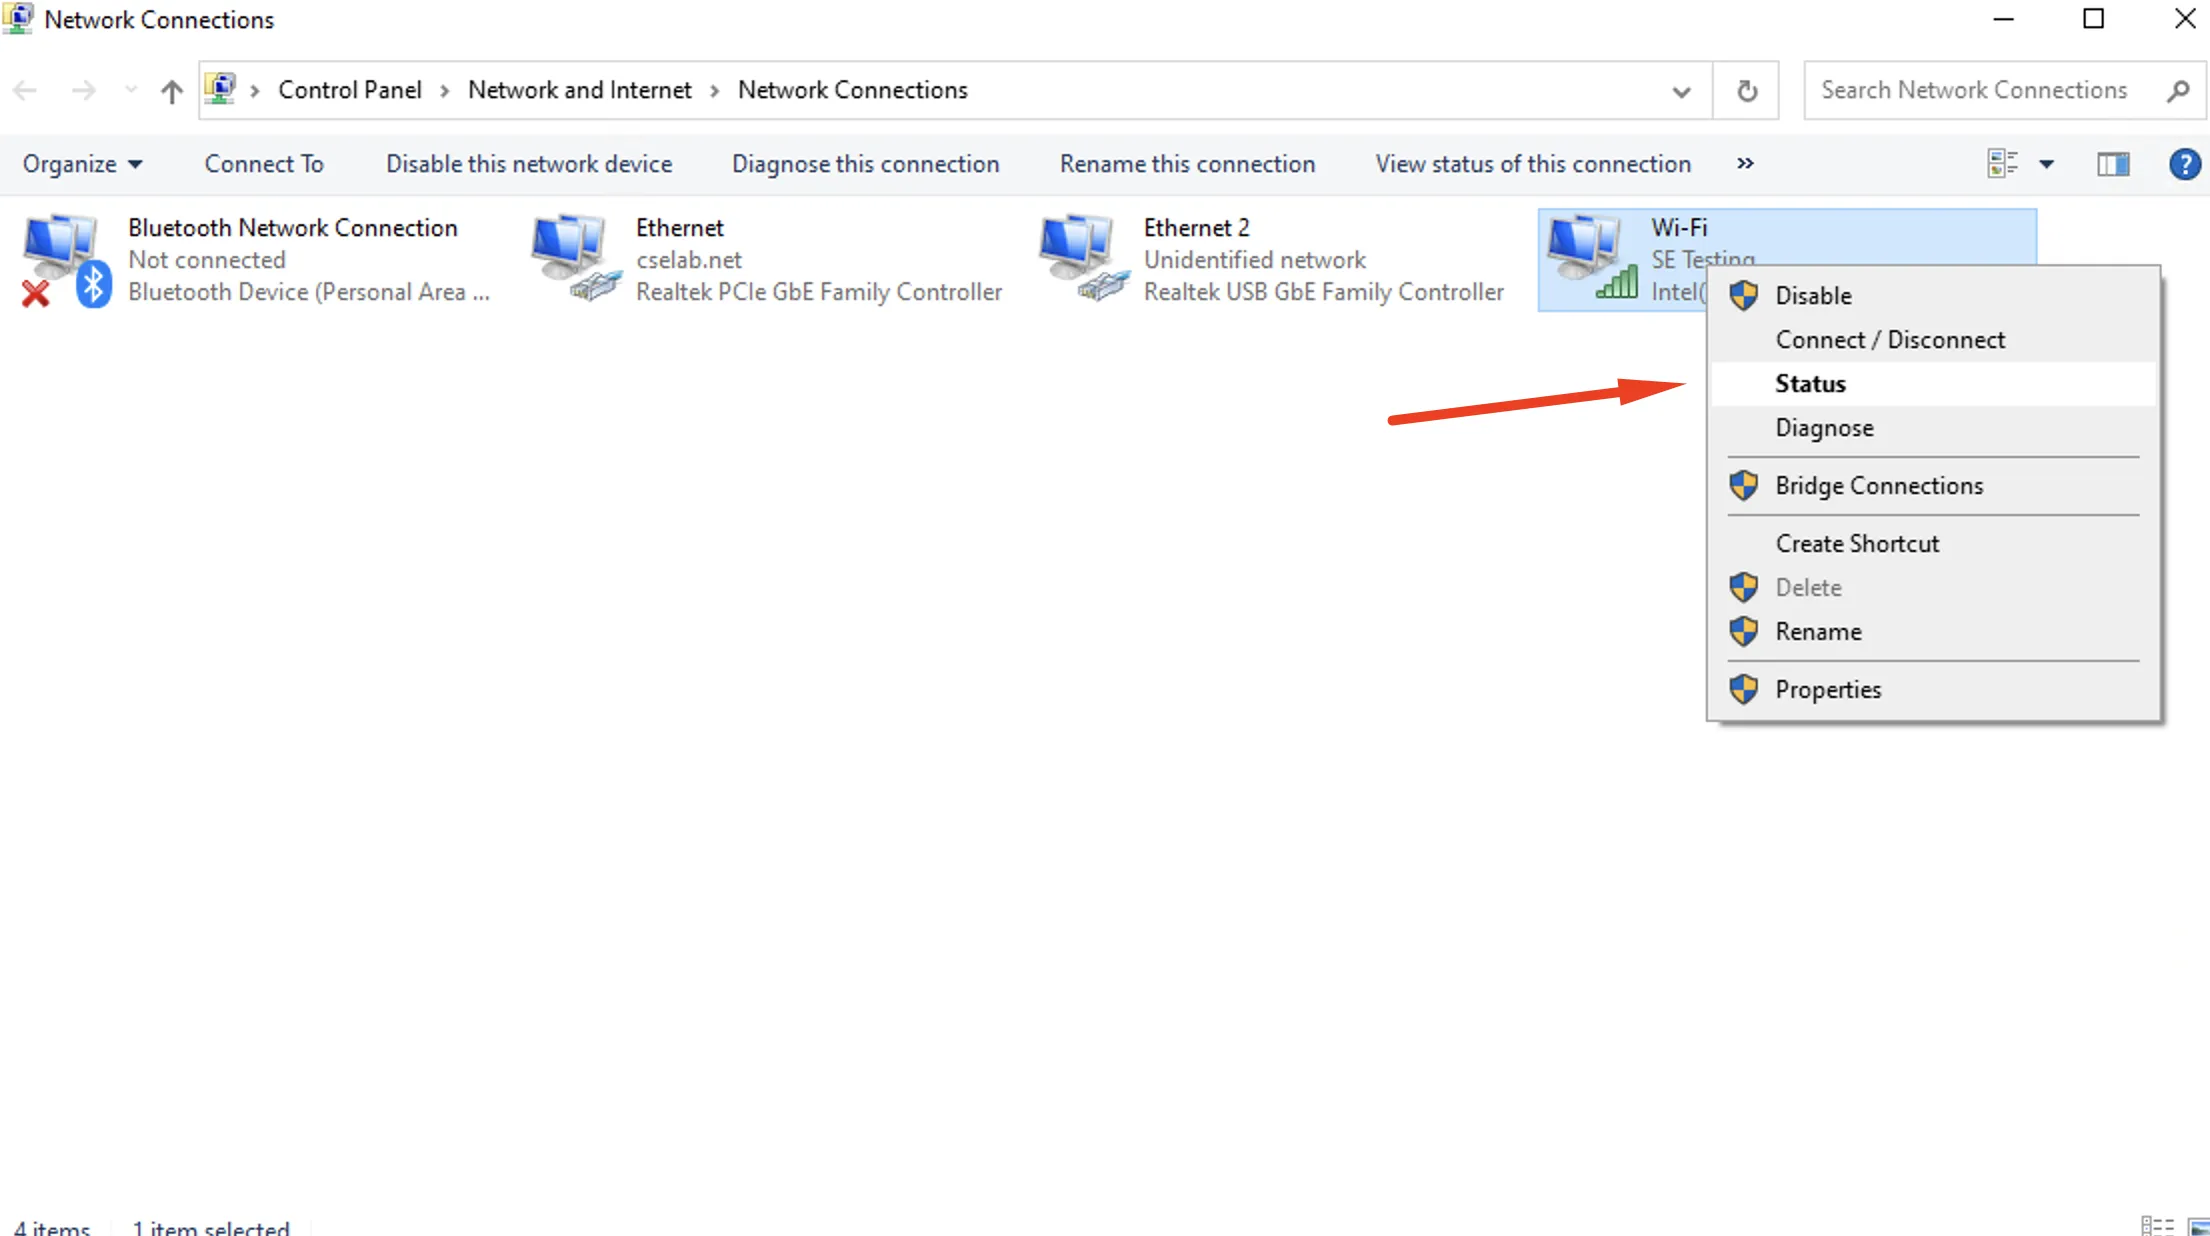Show the preview pane icon
Viewport: 2210px width, 1236px height.
[2113, 164]
